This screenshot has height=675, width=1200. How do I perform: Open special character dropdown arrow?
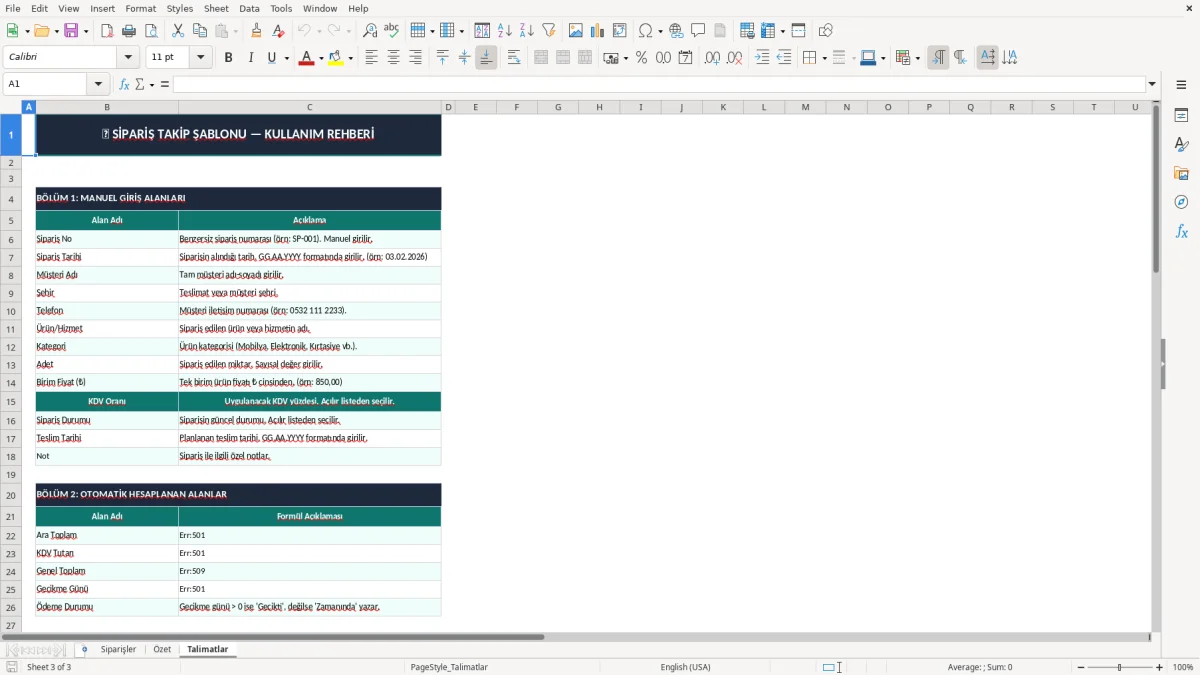click(660, 31)
